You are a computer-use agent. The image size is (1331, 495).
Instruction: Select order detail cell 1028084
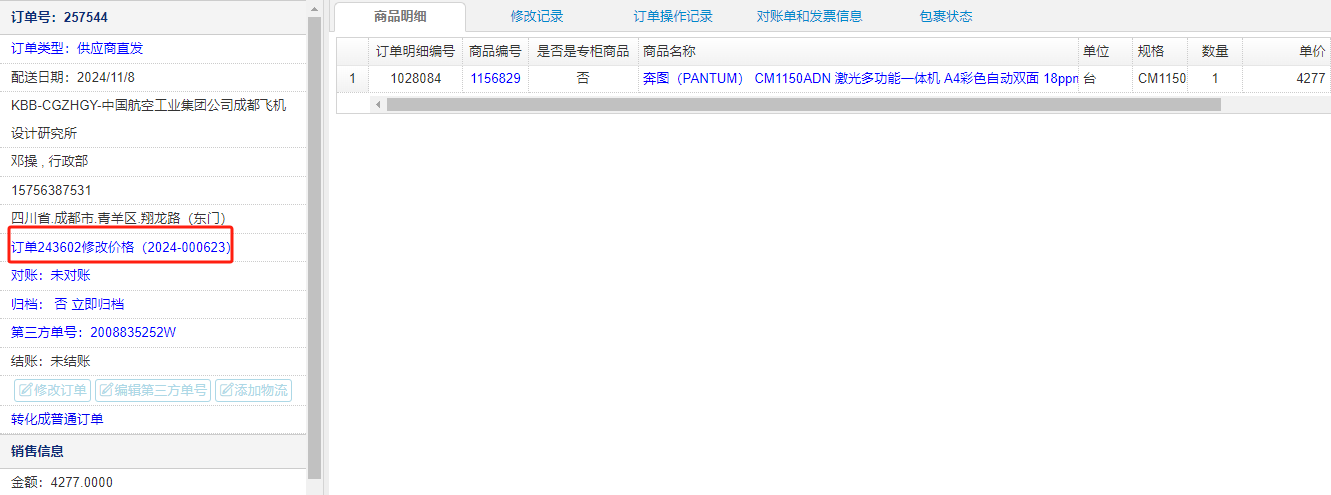[415, 78]
